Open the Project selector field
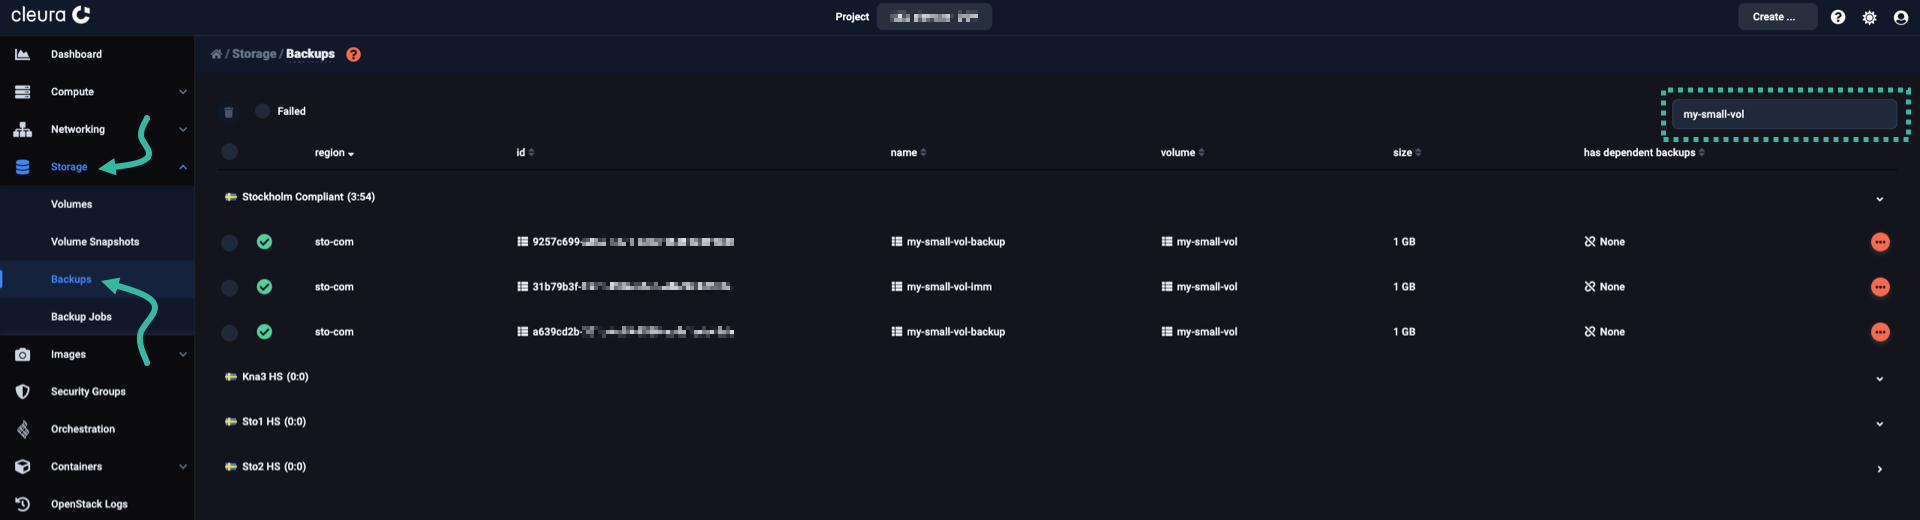This screenshot has height=520, width=1920. 934,17
